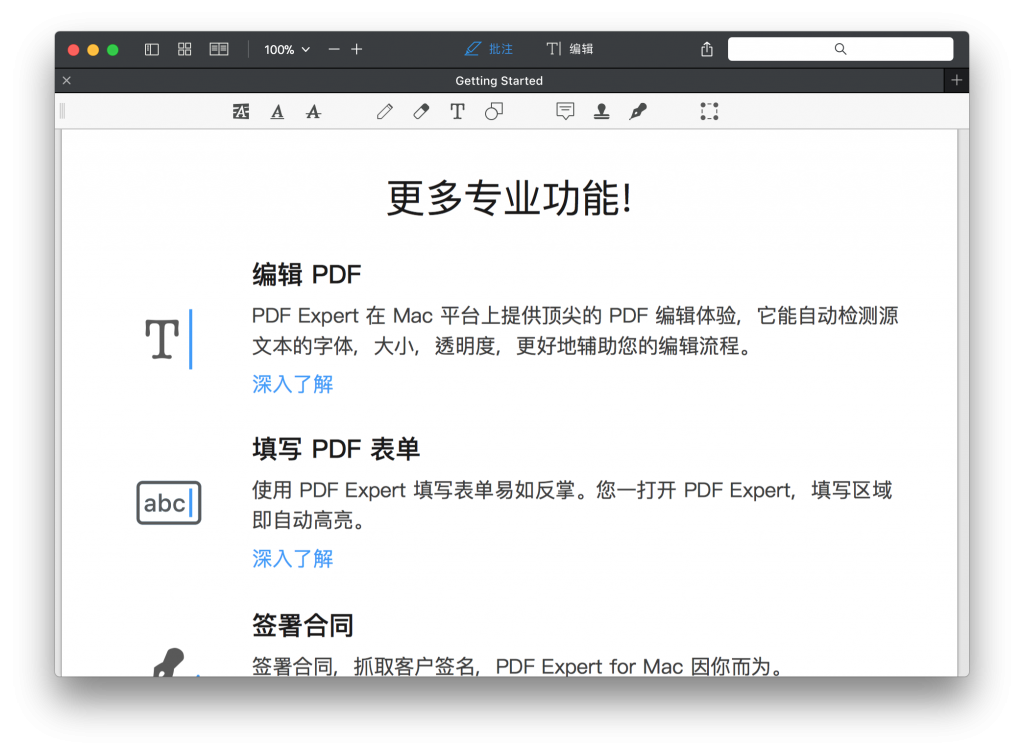
Task: Focus the search field
Action: click(x=840, y=49)
